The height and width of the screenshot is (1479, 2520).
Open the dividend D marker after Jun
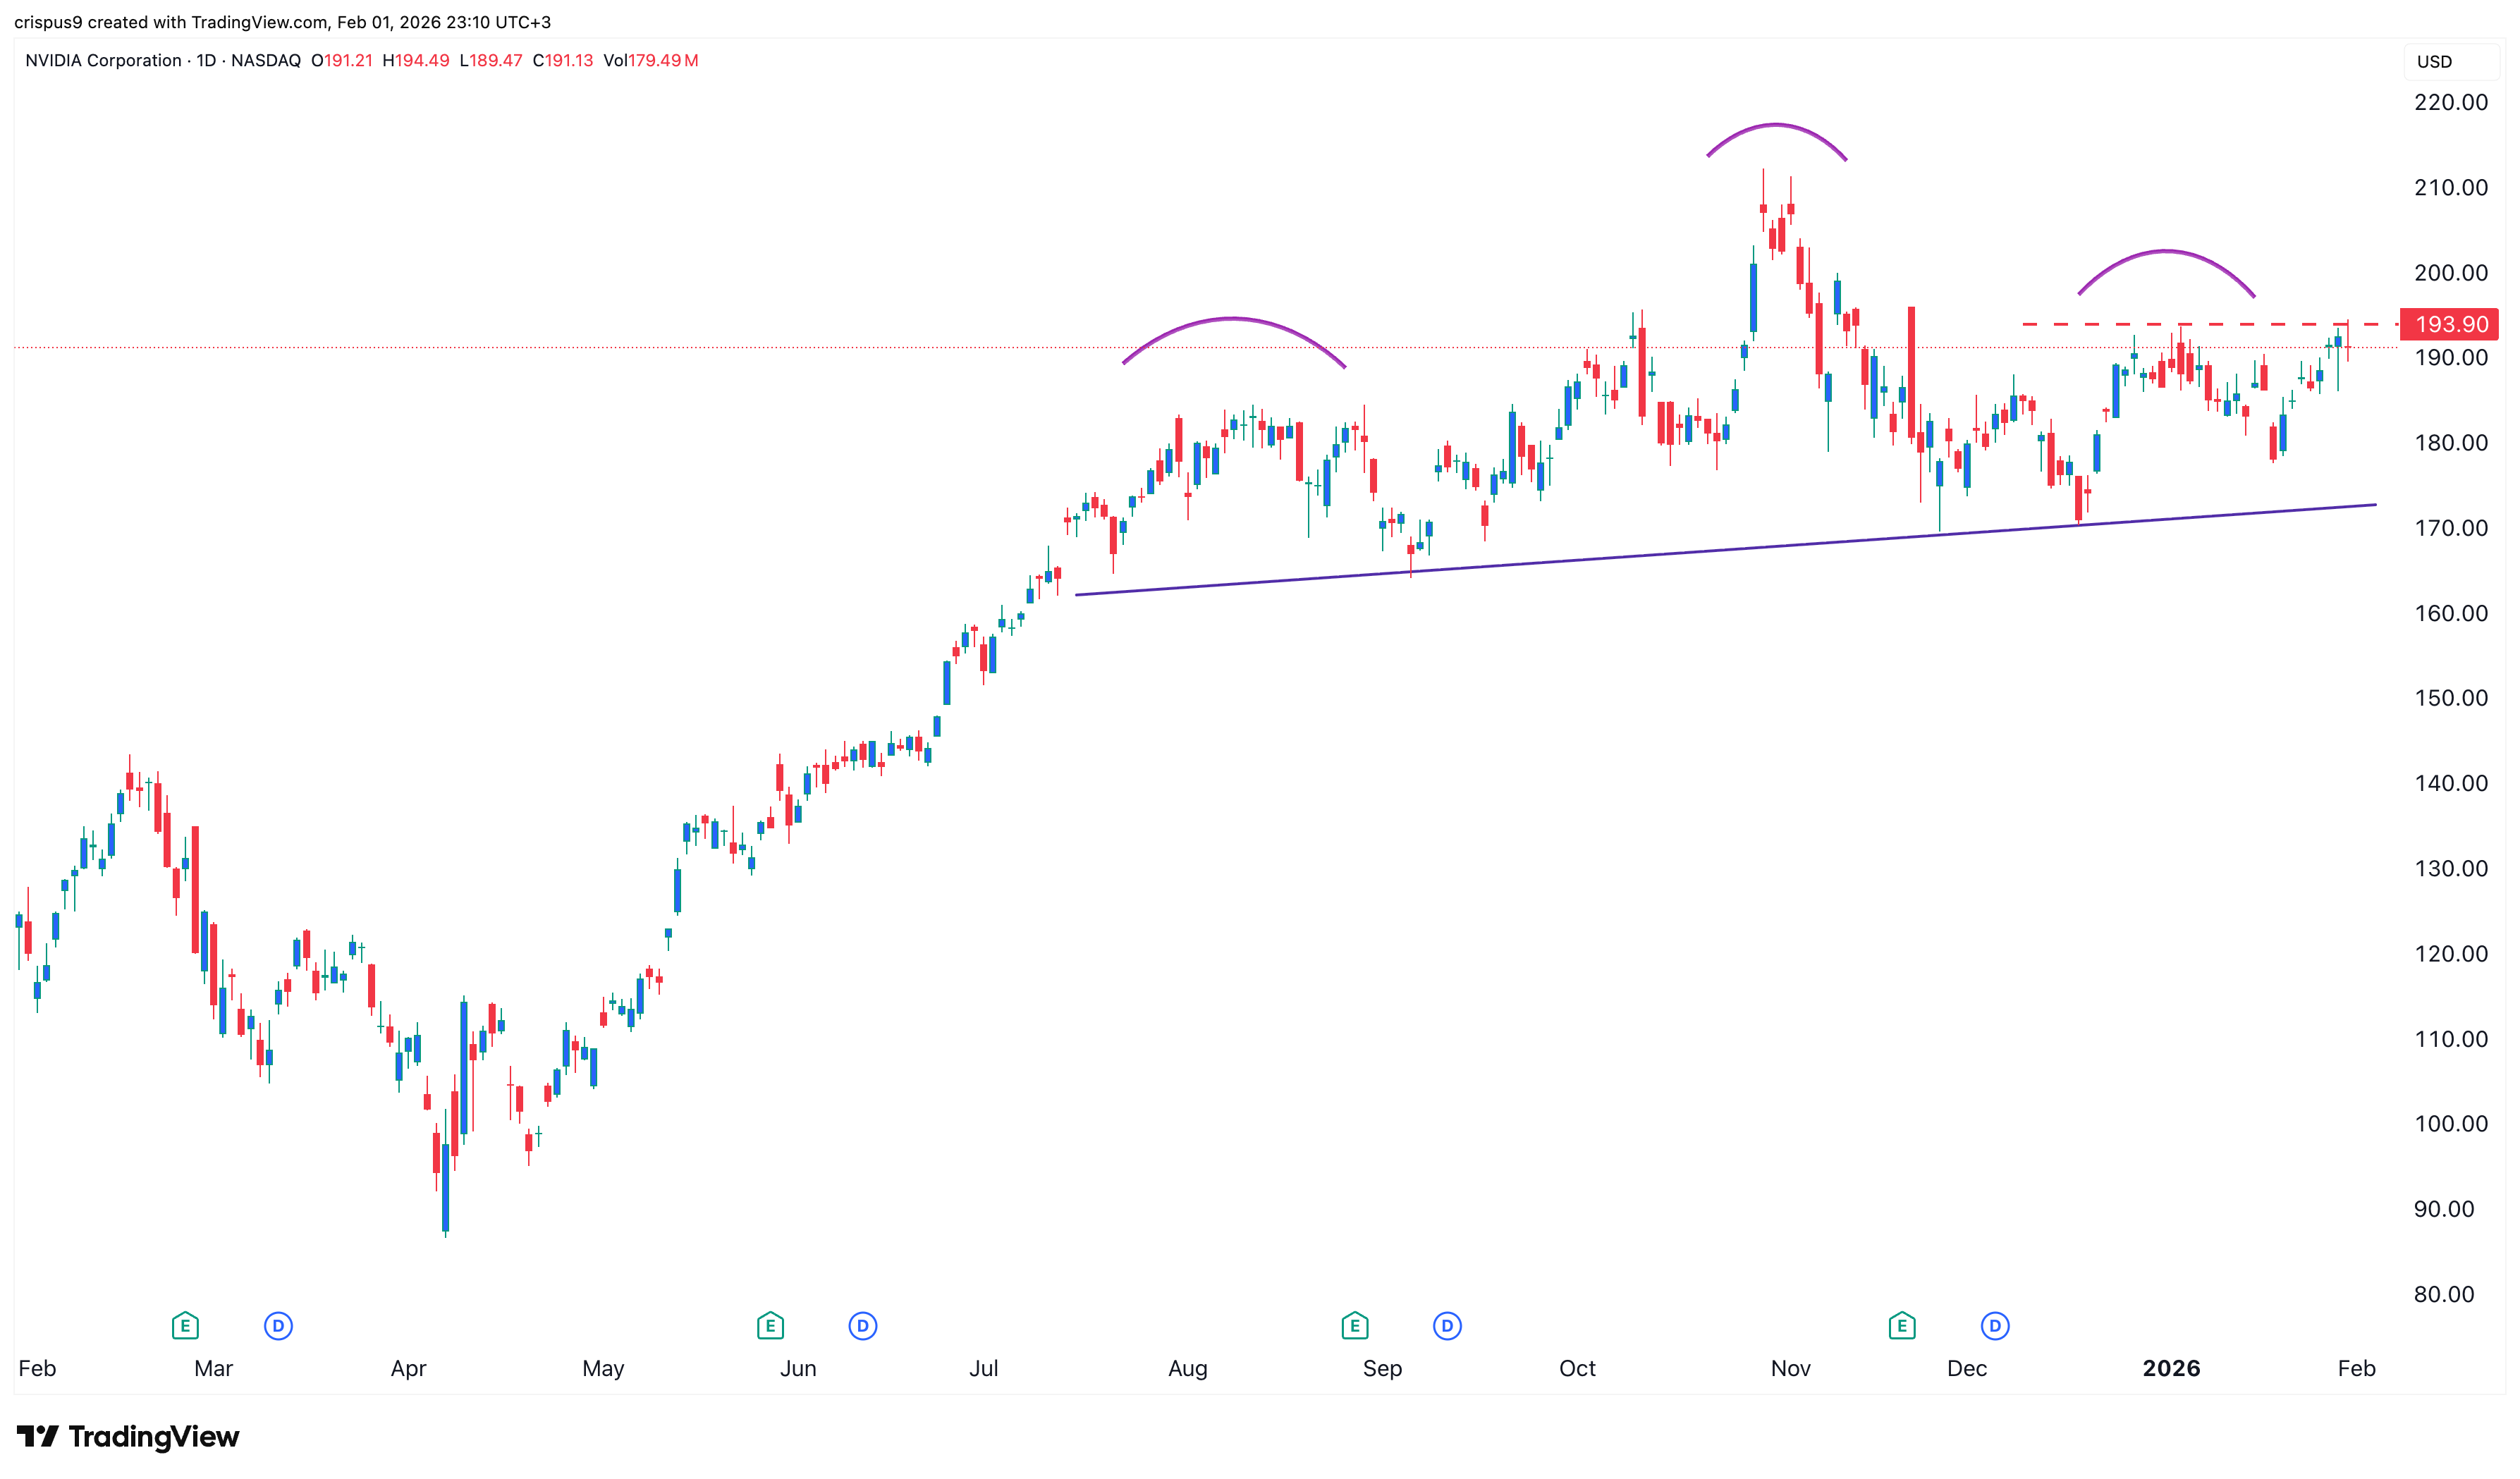[x=863, y=1326]
